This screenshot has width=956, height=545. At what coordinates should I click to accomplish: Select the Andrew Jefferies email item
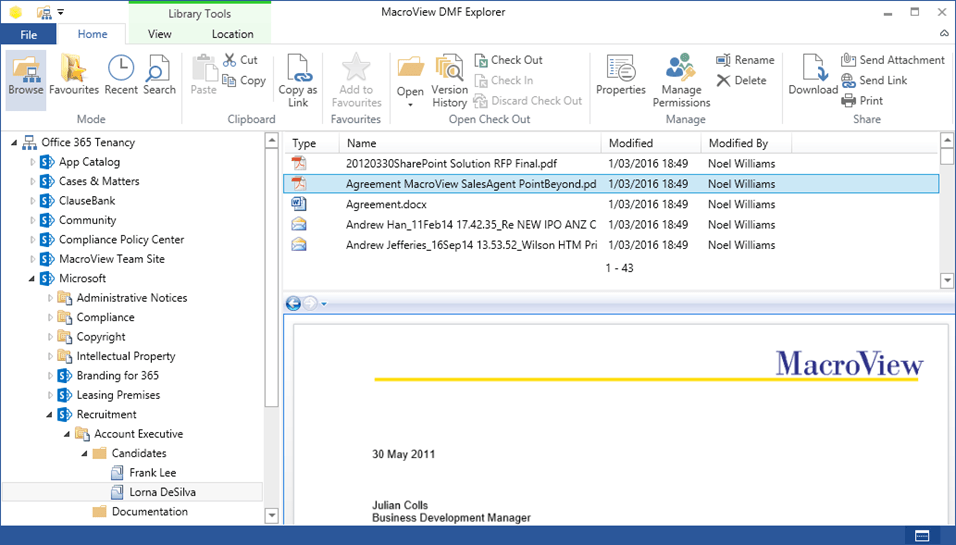(x=611, y=245)
